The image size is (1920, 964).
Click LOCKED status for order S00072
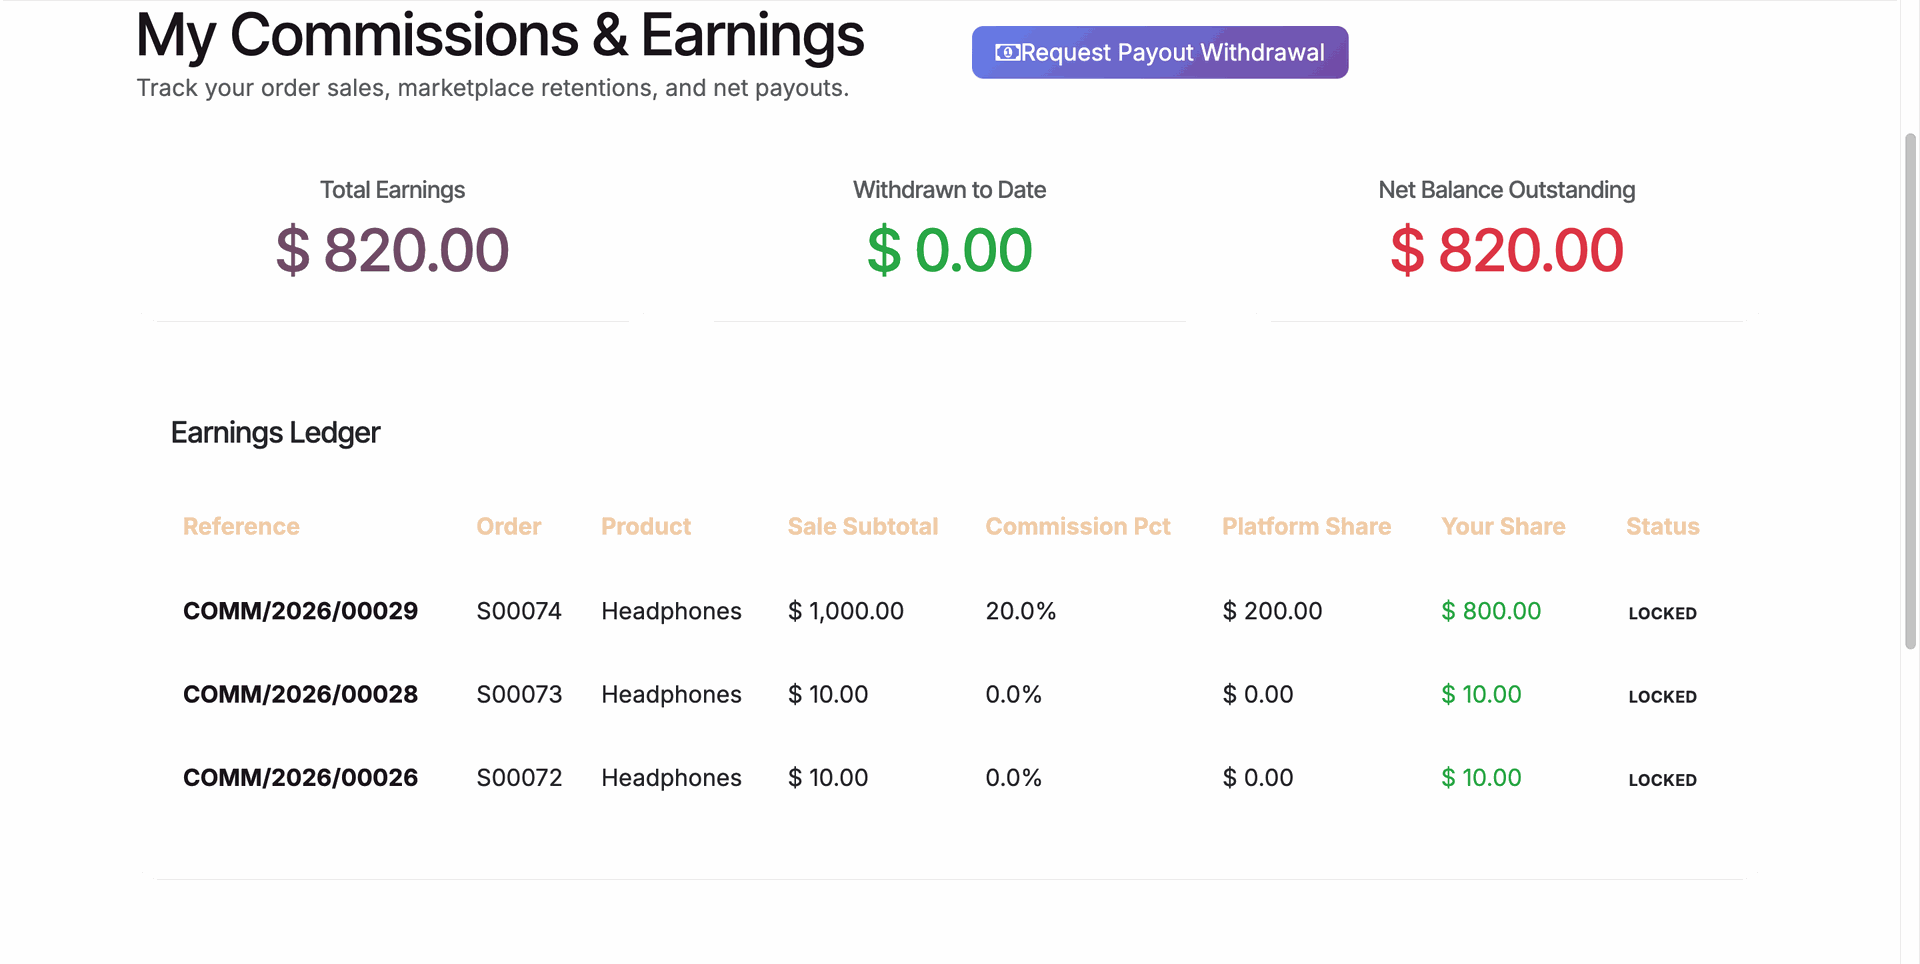pos(1662,779)
